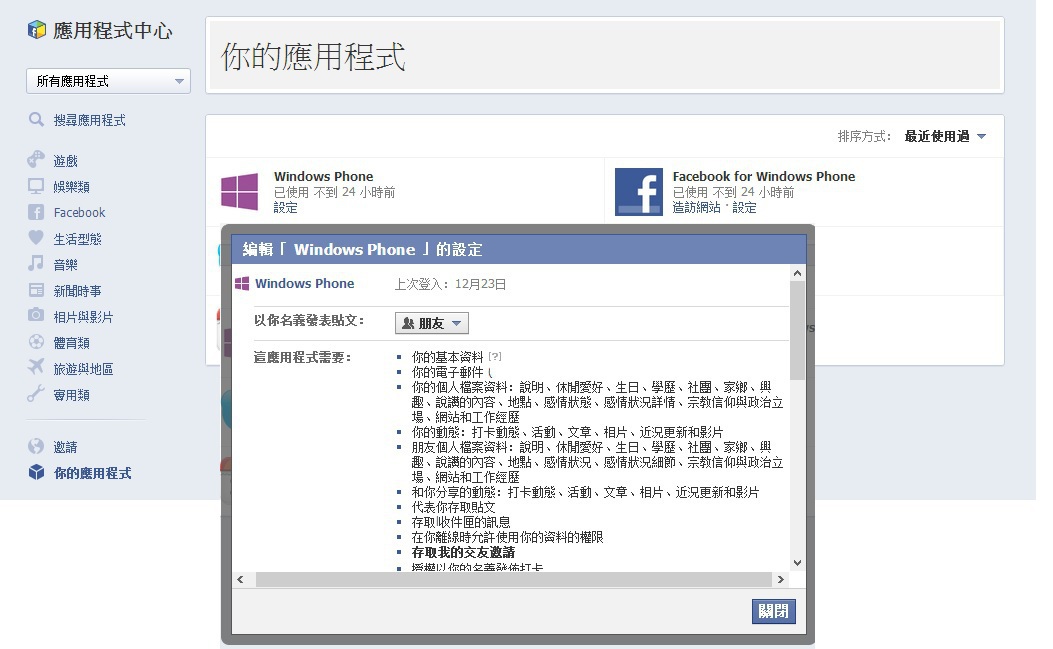Click the 存取收件匣的訊息 permission line
The width and height of the screenshot is (1053, 649).
pos(461,522)
